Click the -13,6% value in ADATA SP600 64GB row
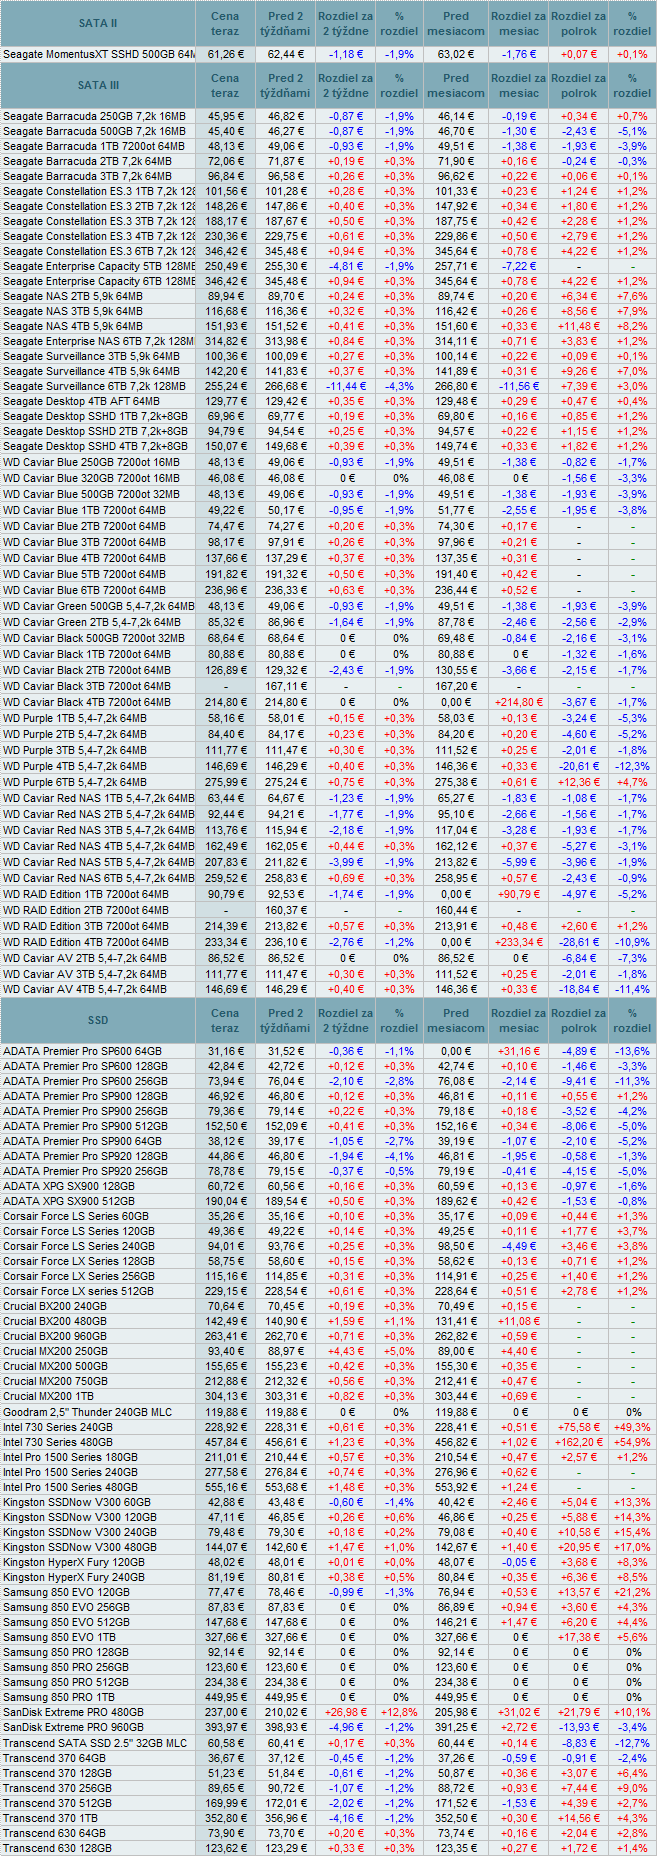Screen dimensions: 657x1856 click(632, 1051)
